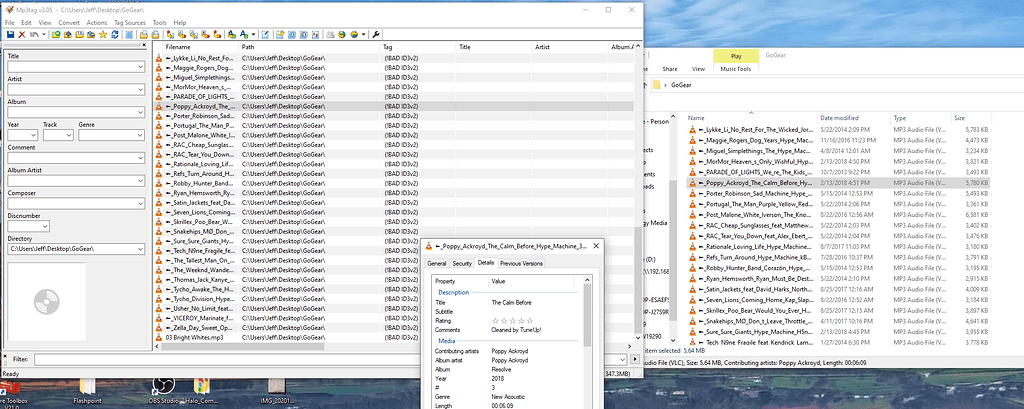Open the File menu in Mp3tag
This screenshot has height=409, width=1024.
tap(9, 22)
